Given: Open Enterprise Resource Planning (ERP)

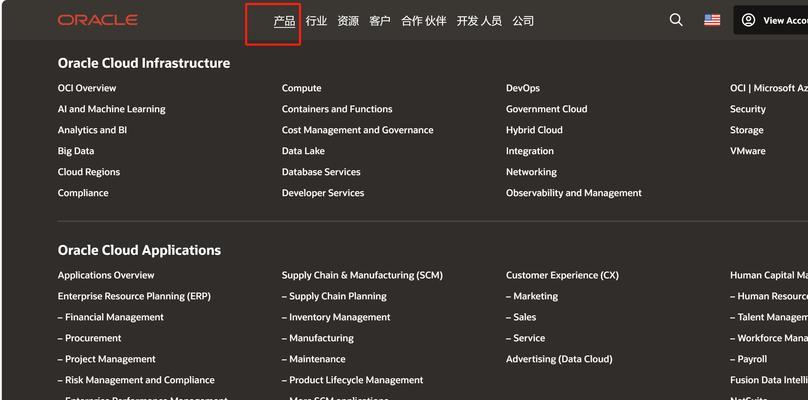Looking at the screenshot, I should (134, 296).
